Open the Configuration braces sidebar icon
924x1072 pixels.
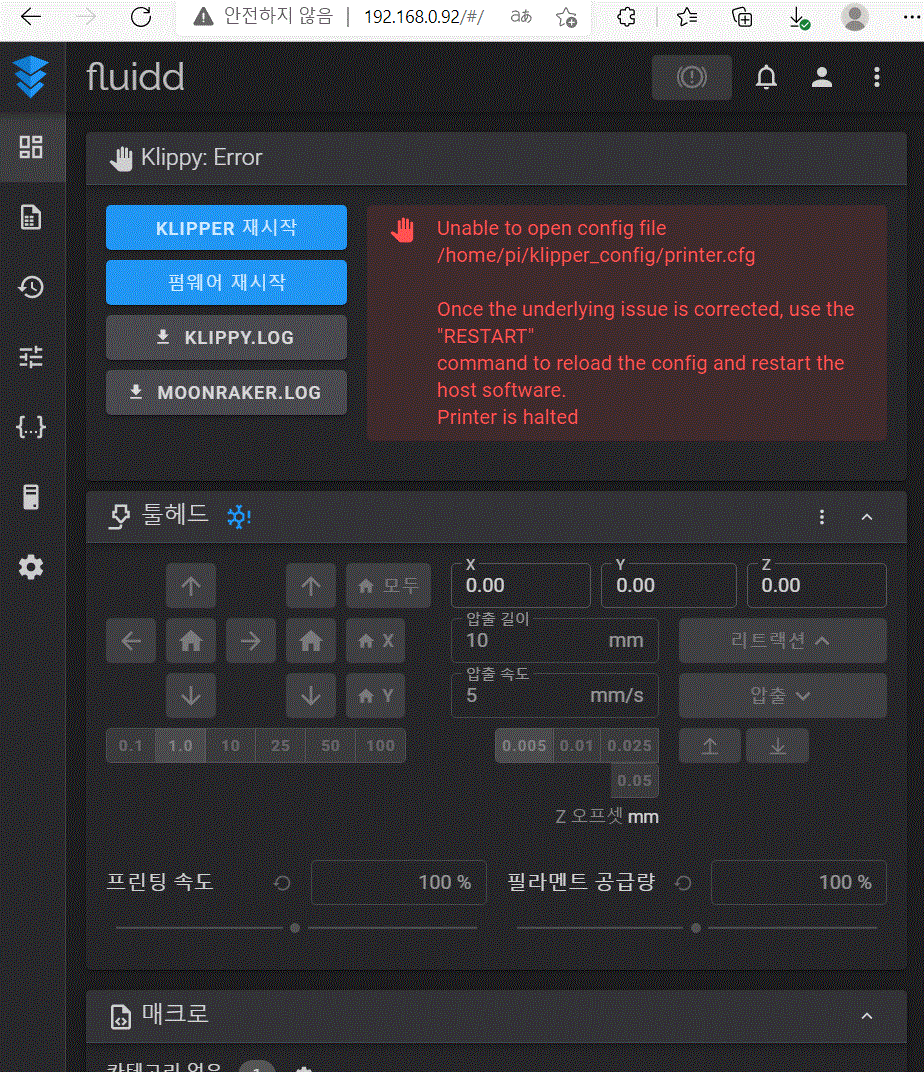click(31, 427)
